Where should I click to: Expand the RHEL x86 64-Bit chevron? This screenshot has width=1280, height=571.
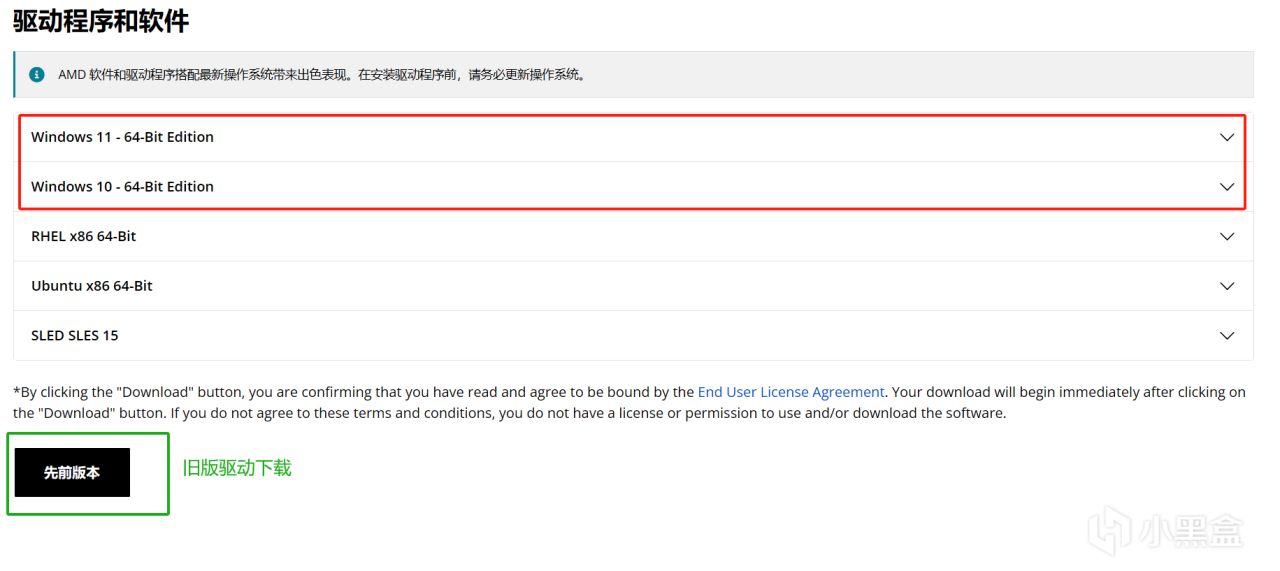pos(1227,237)
